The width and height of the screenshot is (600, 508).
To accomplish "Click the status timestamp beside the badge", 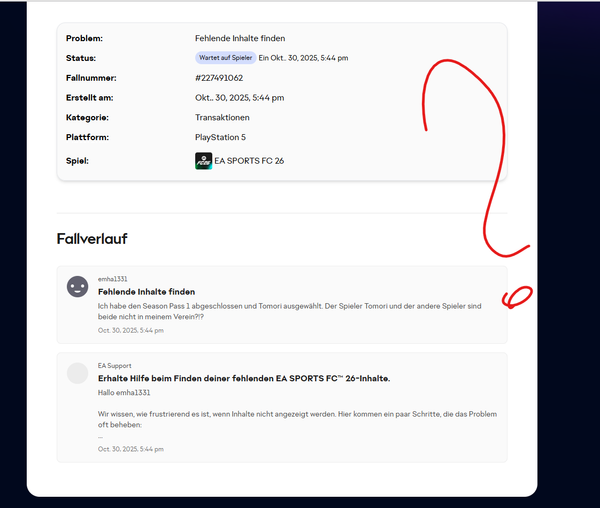I will tap(303, 58).
